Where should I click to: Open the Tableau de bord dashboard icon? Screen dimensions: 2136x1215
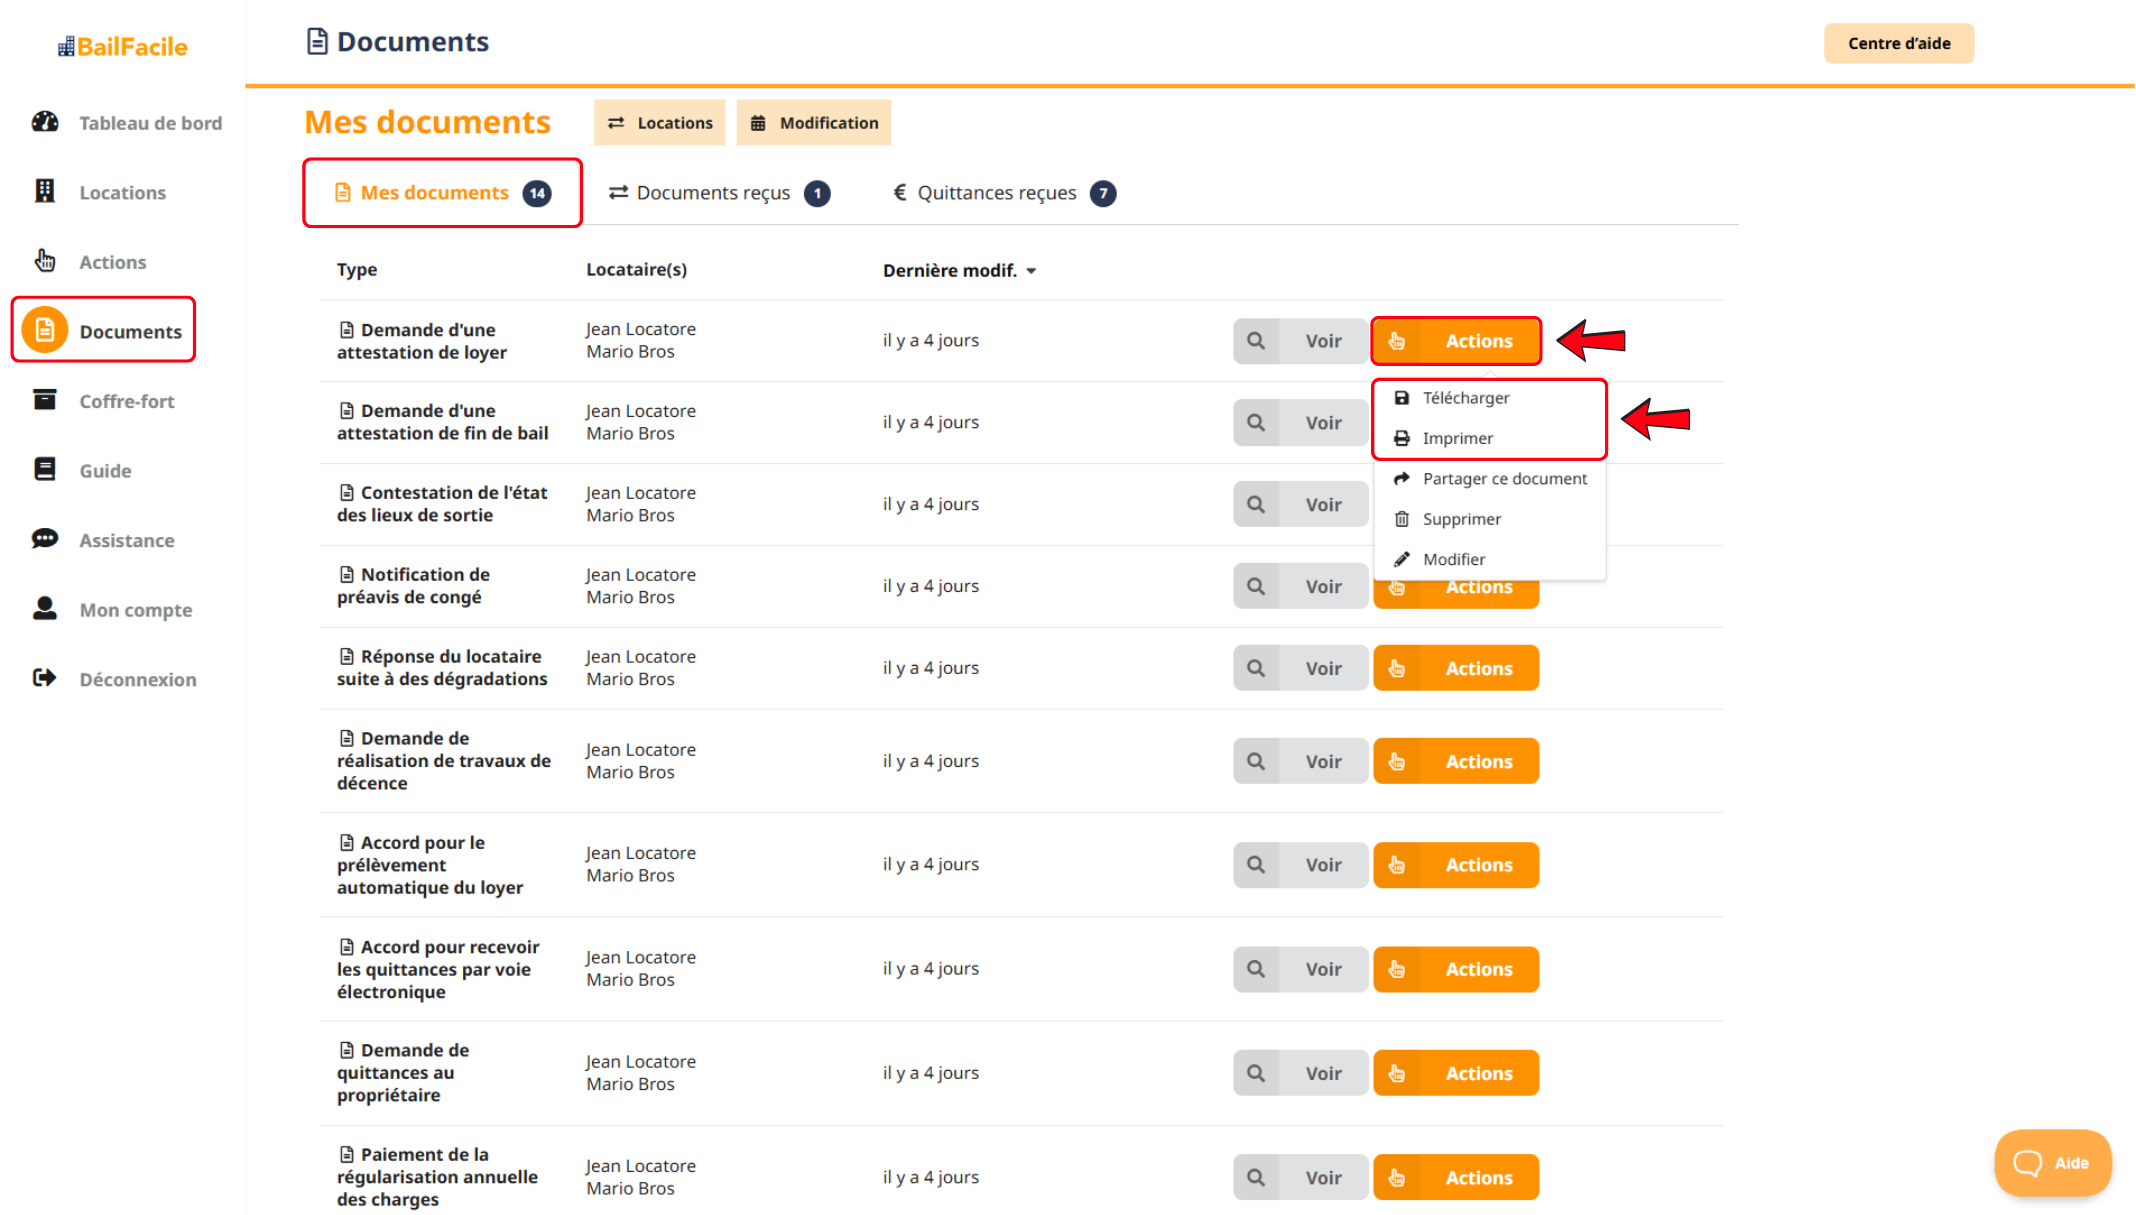point(45,122)
